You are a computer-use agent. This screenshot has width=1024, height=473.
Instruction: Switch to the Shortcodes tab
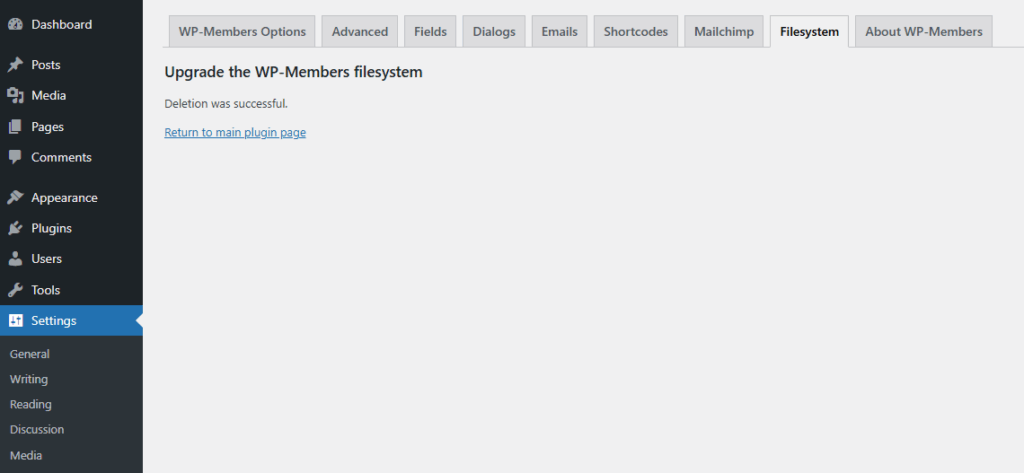[636, 32]
